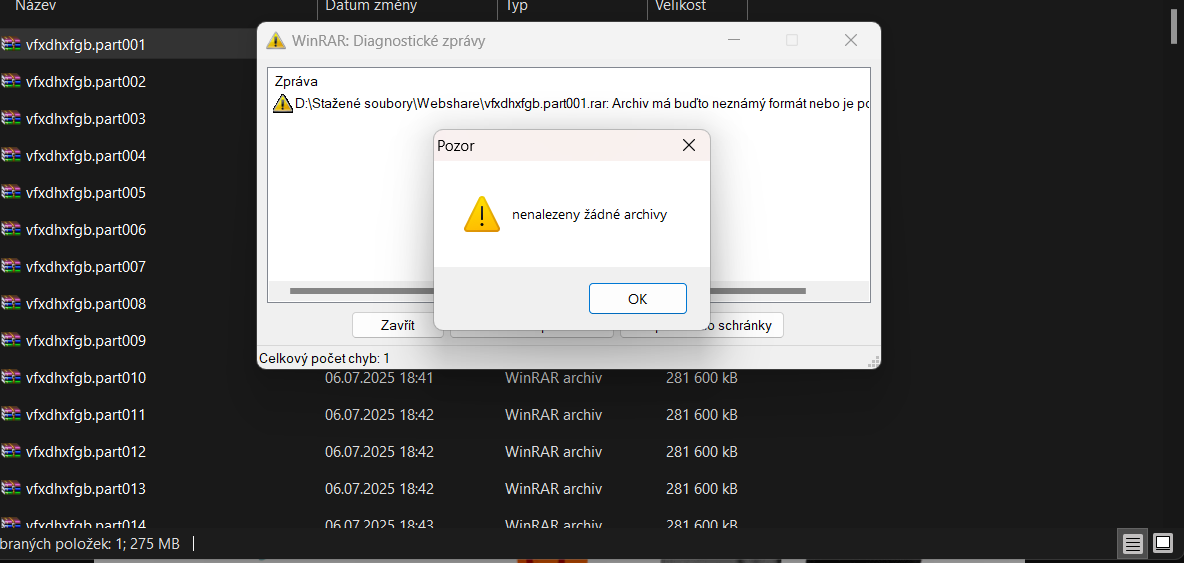1184x563 pixels.
Task: Click the WinRAR diagnostics title bar icon
Action: [276, 41]
